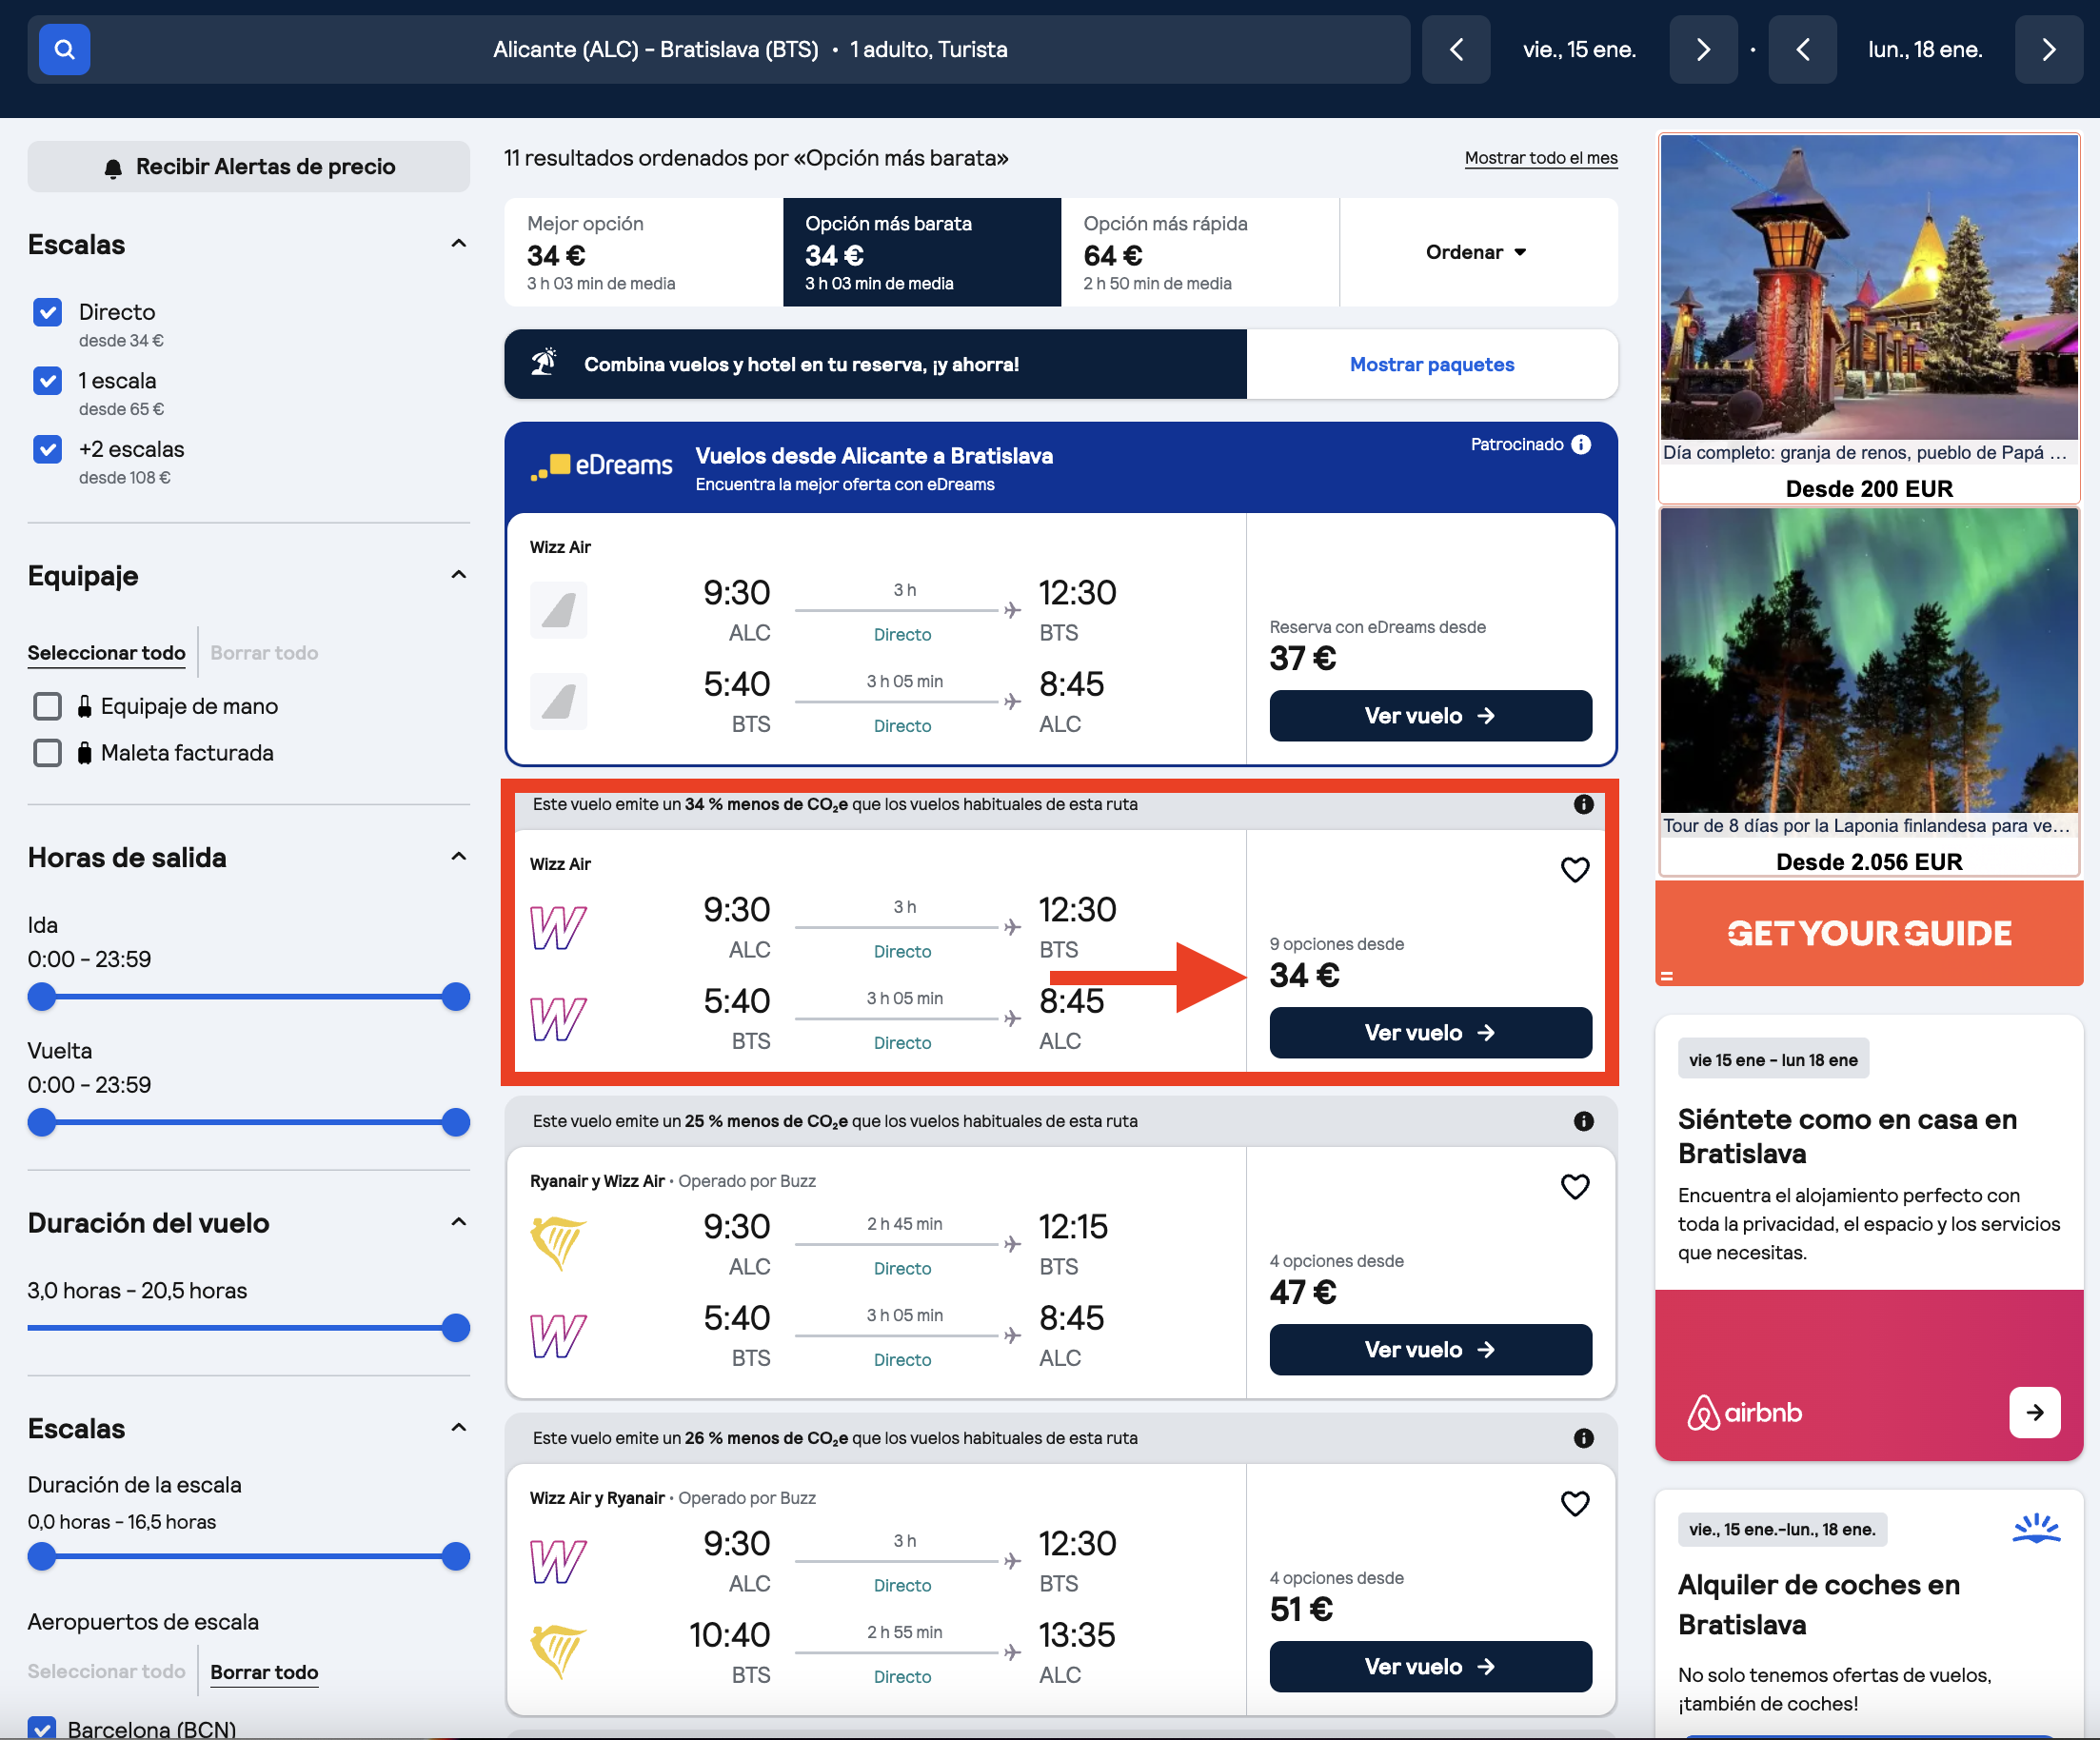Screen dimensions: 2100x1740
Task: Go to previous return date before lun., 18 ene.
Action: click(x=1802, y=49)
